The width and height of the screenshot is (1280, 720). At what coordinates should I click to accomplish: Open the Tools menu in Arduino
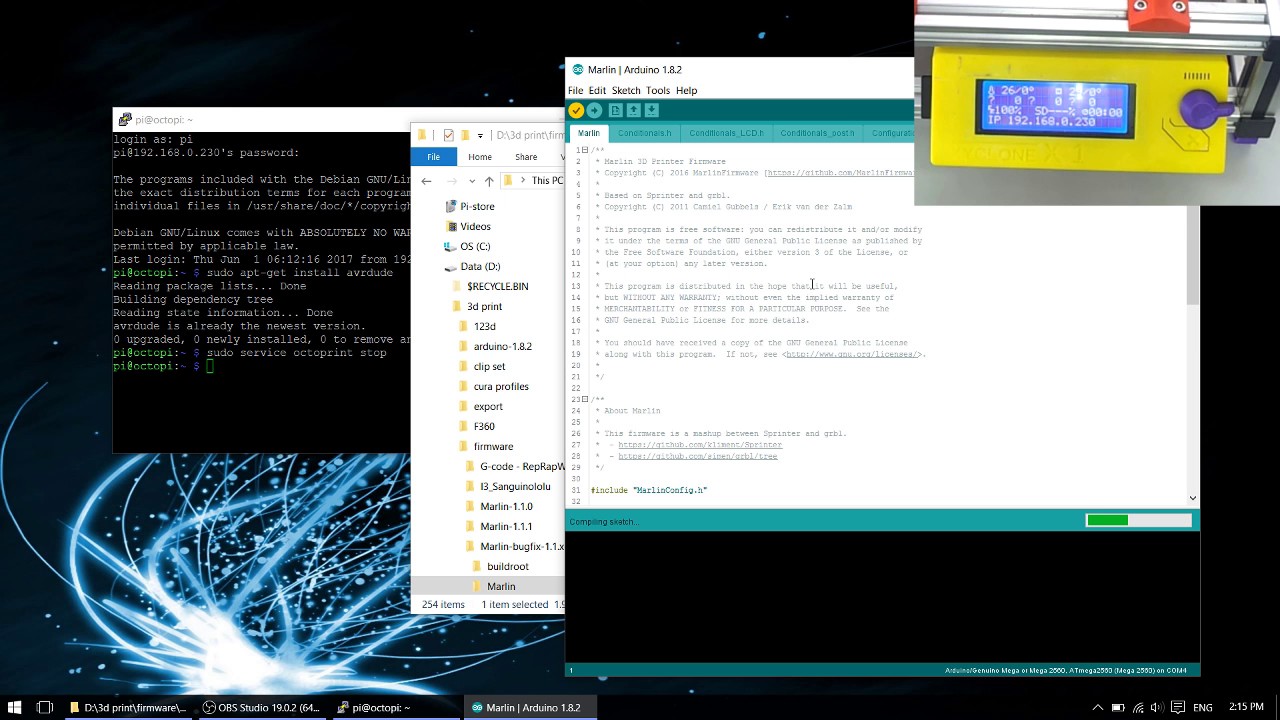click(658, 91)
